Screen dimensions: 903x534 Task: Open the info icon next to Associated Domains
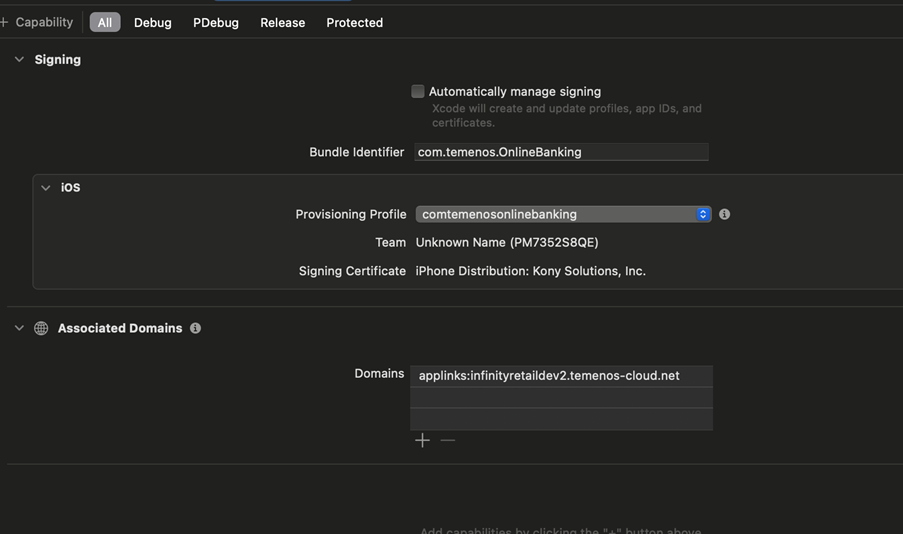(x=195, y=328)
